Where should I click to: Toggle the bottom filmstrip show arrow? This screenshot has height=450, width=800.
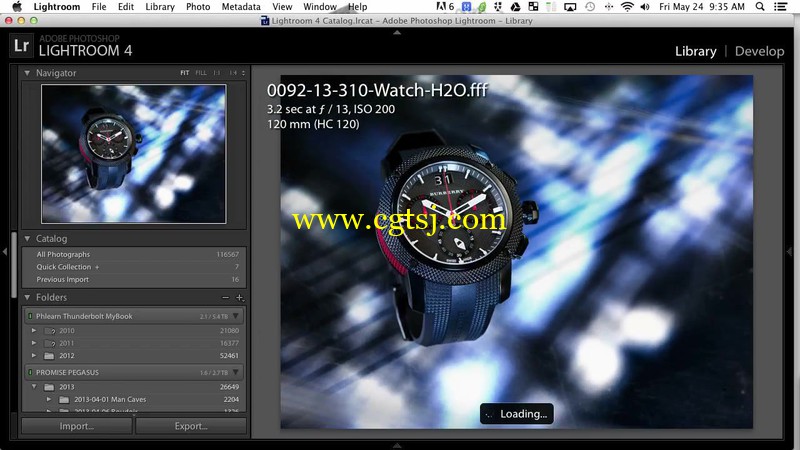tap(397, 445)
